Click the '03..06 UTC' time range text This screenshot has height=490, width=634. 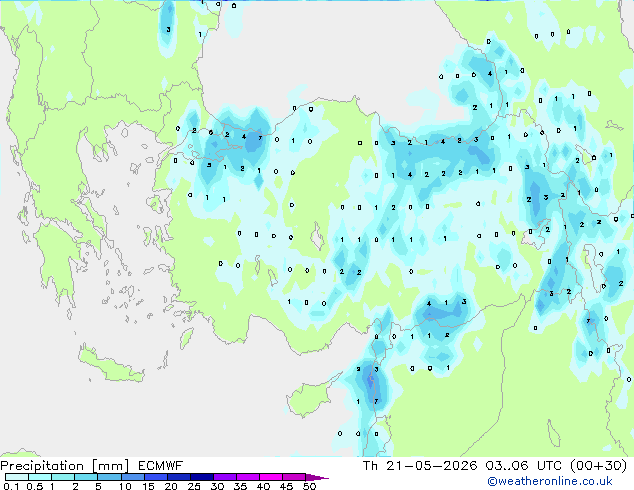point(524,466)
